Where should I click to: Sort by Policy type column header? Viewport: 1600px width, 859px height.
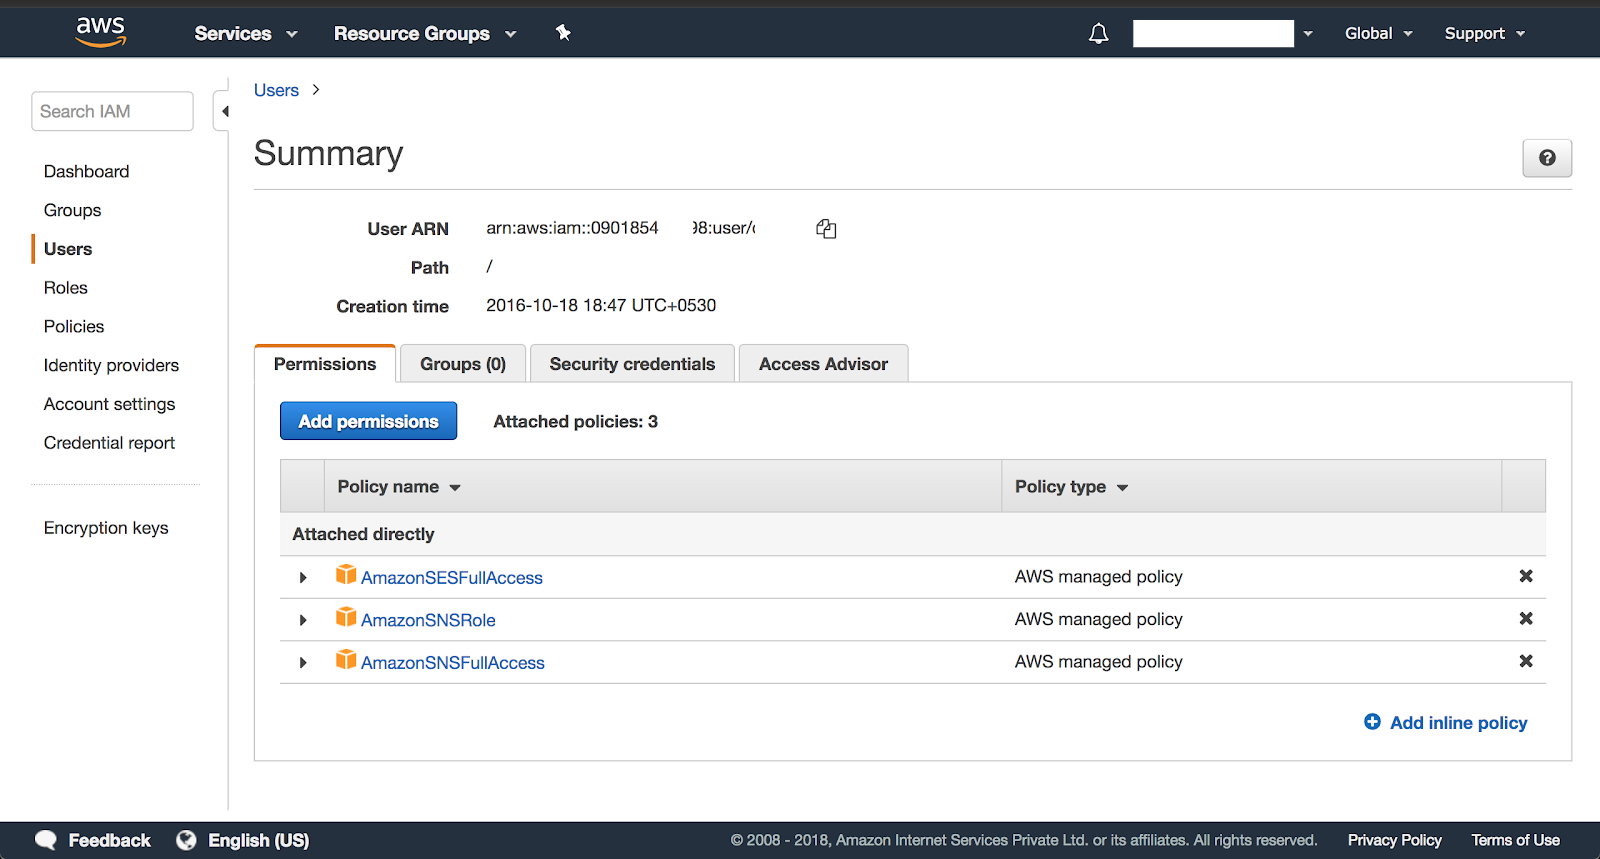tap(1071, 487)
